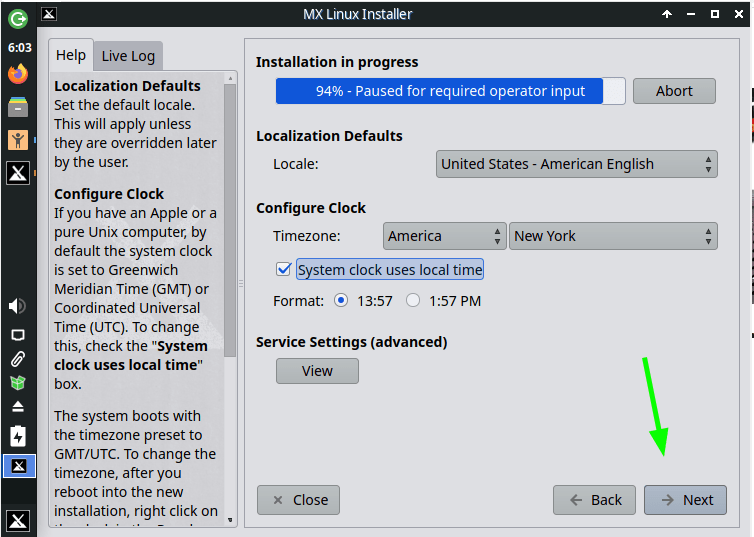Click the 6:03 panel clock
The width and height of the screenshot is (754, 537).
[x=20, y=48]
